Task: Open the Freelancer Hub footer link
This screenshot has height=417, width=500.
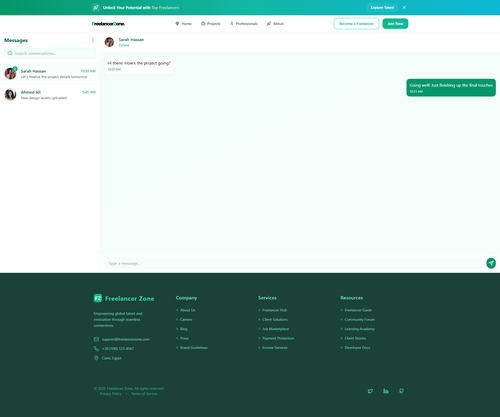Action: pyautogui.click(x=274, y=310)
